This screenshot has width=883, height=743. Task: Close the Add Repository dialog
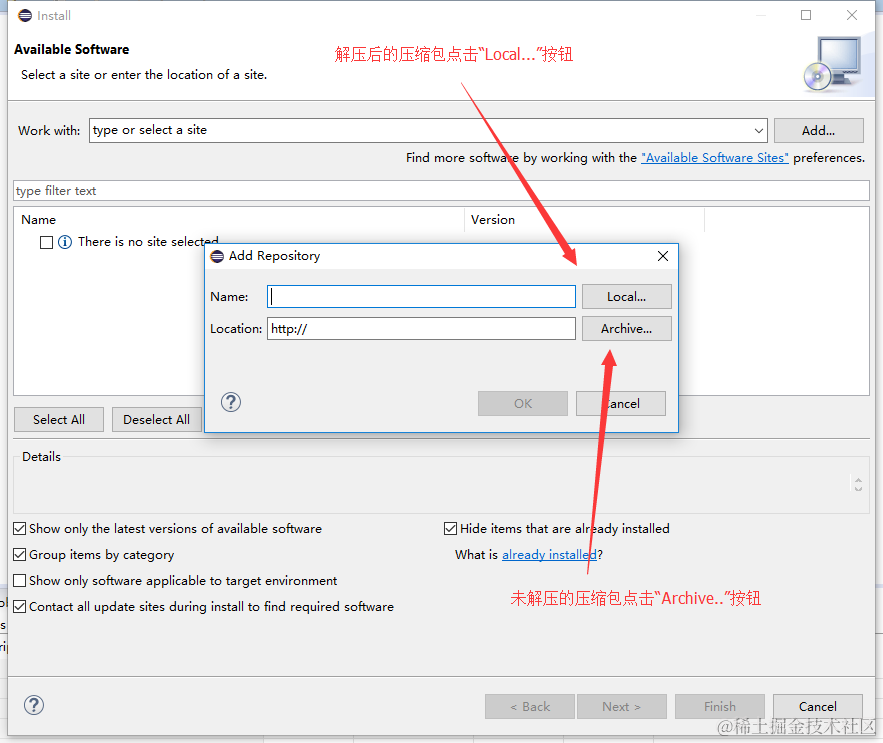[x=663, y=256]
